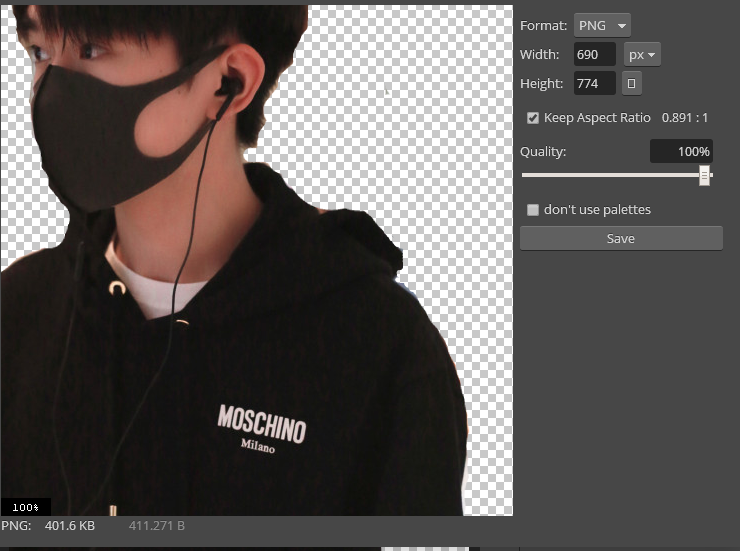Viewport: 740px width, 551px height.
Task: Click the Width field showing 690
Action: click(595, 55)
